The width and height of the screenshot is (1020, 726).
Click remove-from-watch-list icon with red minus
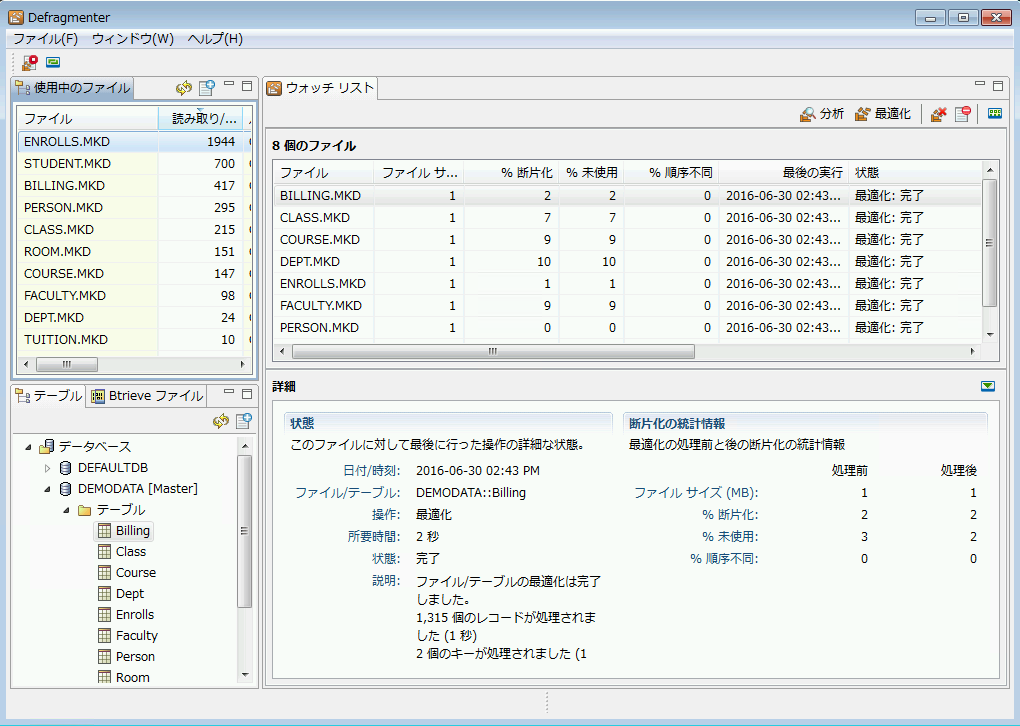[962, 114]
